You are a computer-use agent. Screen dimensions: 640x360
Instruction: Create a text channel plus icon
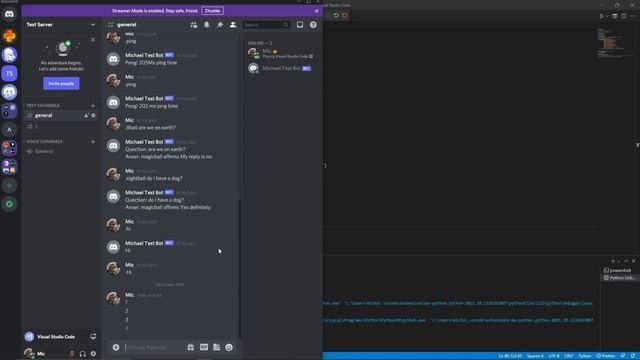point(93,105)
